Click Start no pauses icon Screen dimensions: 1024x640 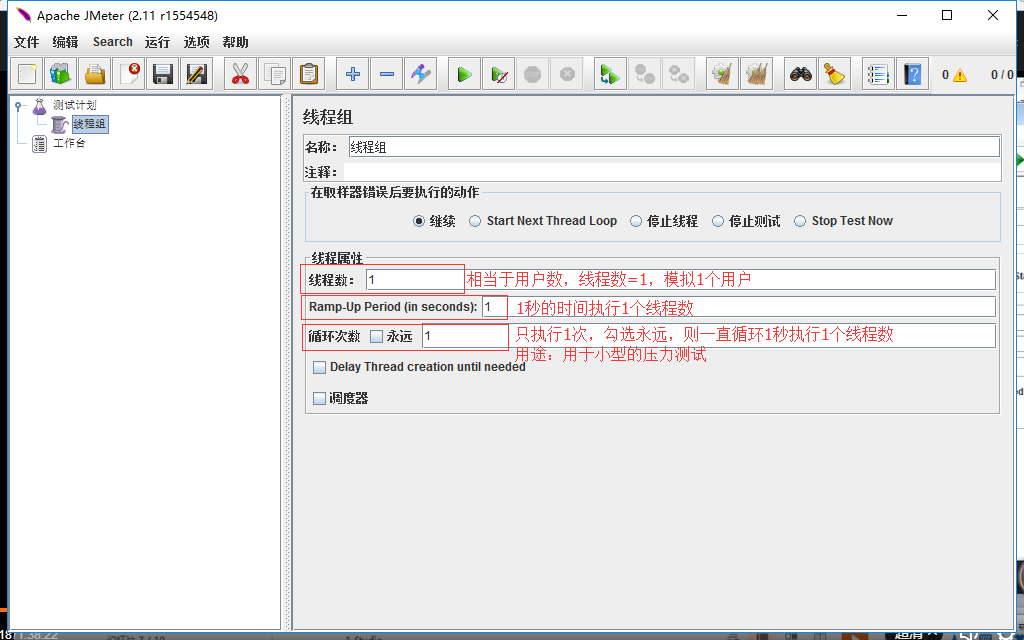coord(499,74)
